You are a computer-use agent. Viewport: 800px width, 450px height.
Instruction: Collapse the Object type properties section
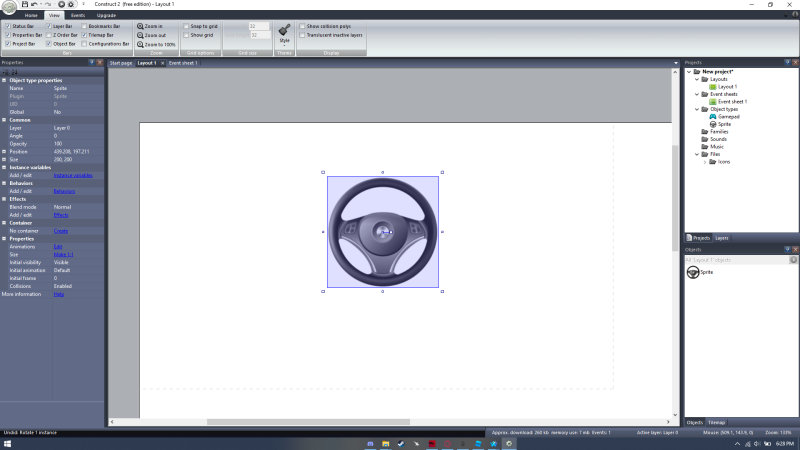4,80
